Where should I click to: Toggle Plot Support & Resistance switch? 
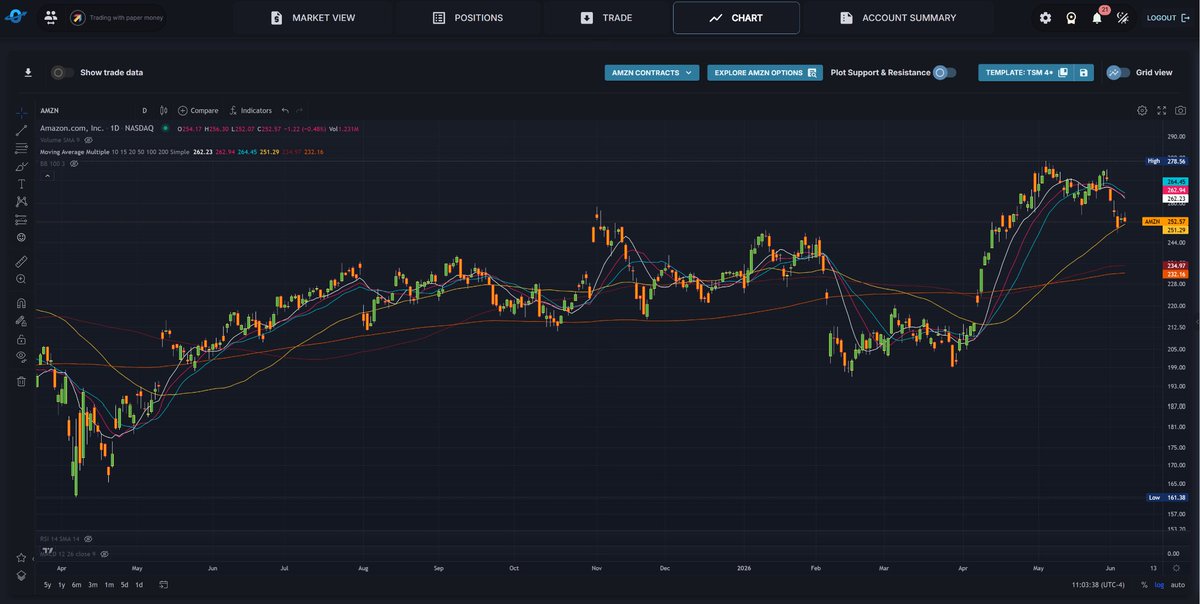point(944,73)
